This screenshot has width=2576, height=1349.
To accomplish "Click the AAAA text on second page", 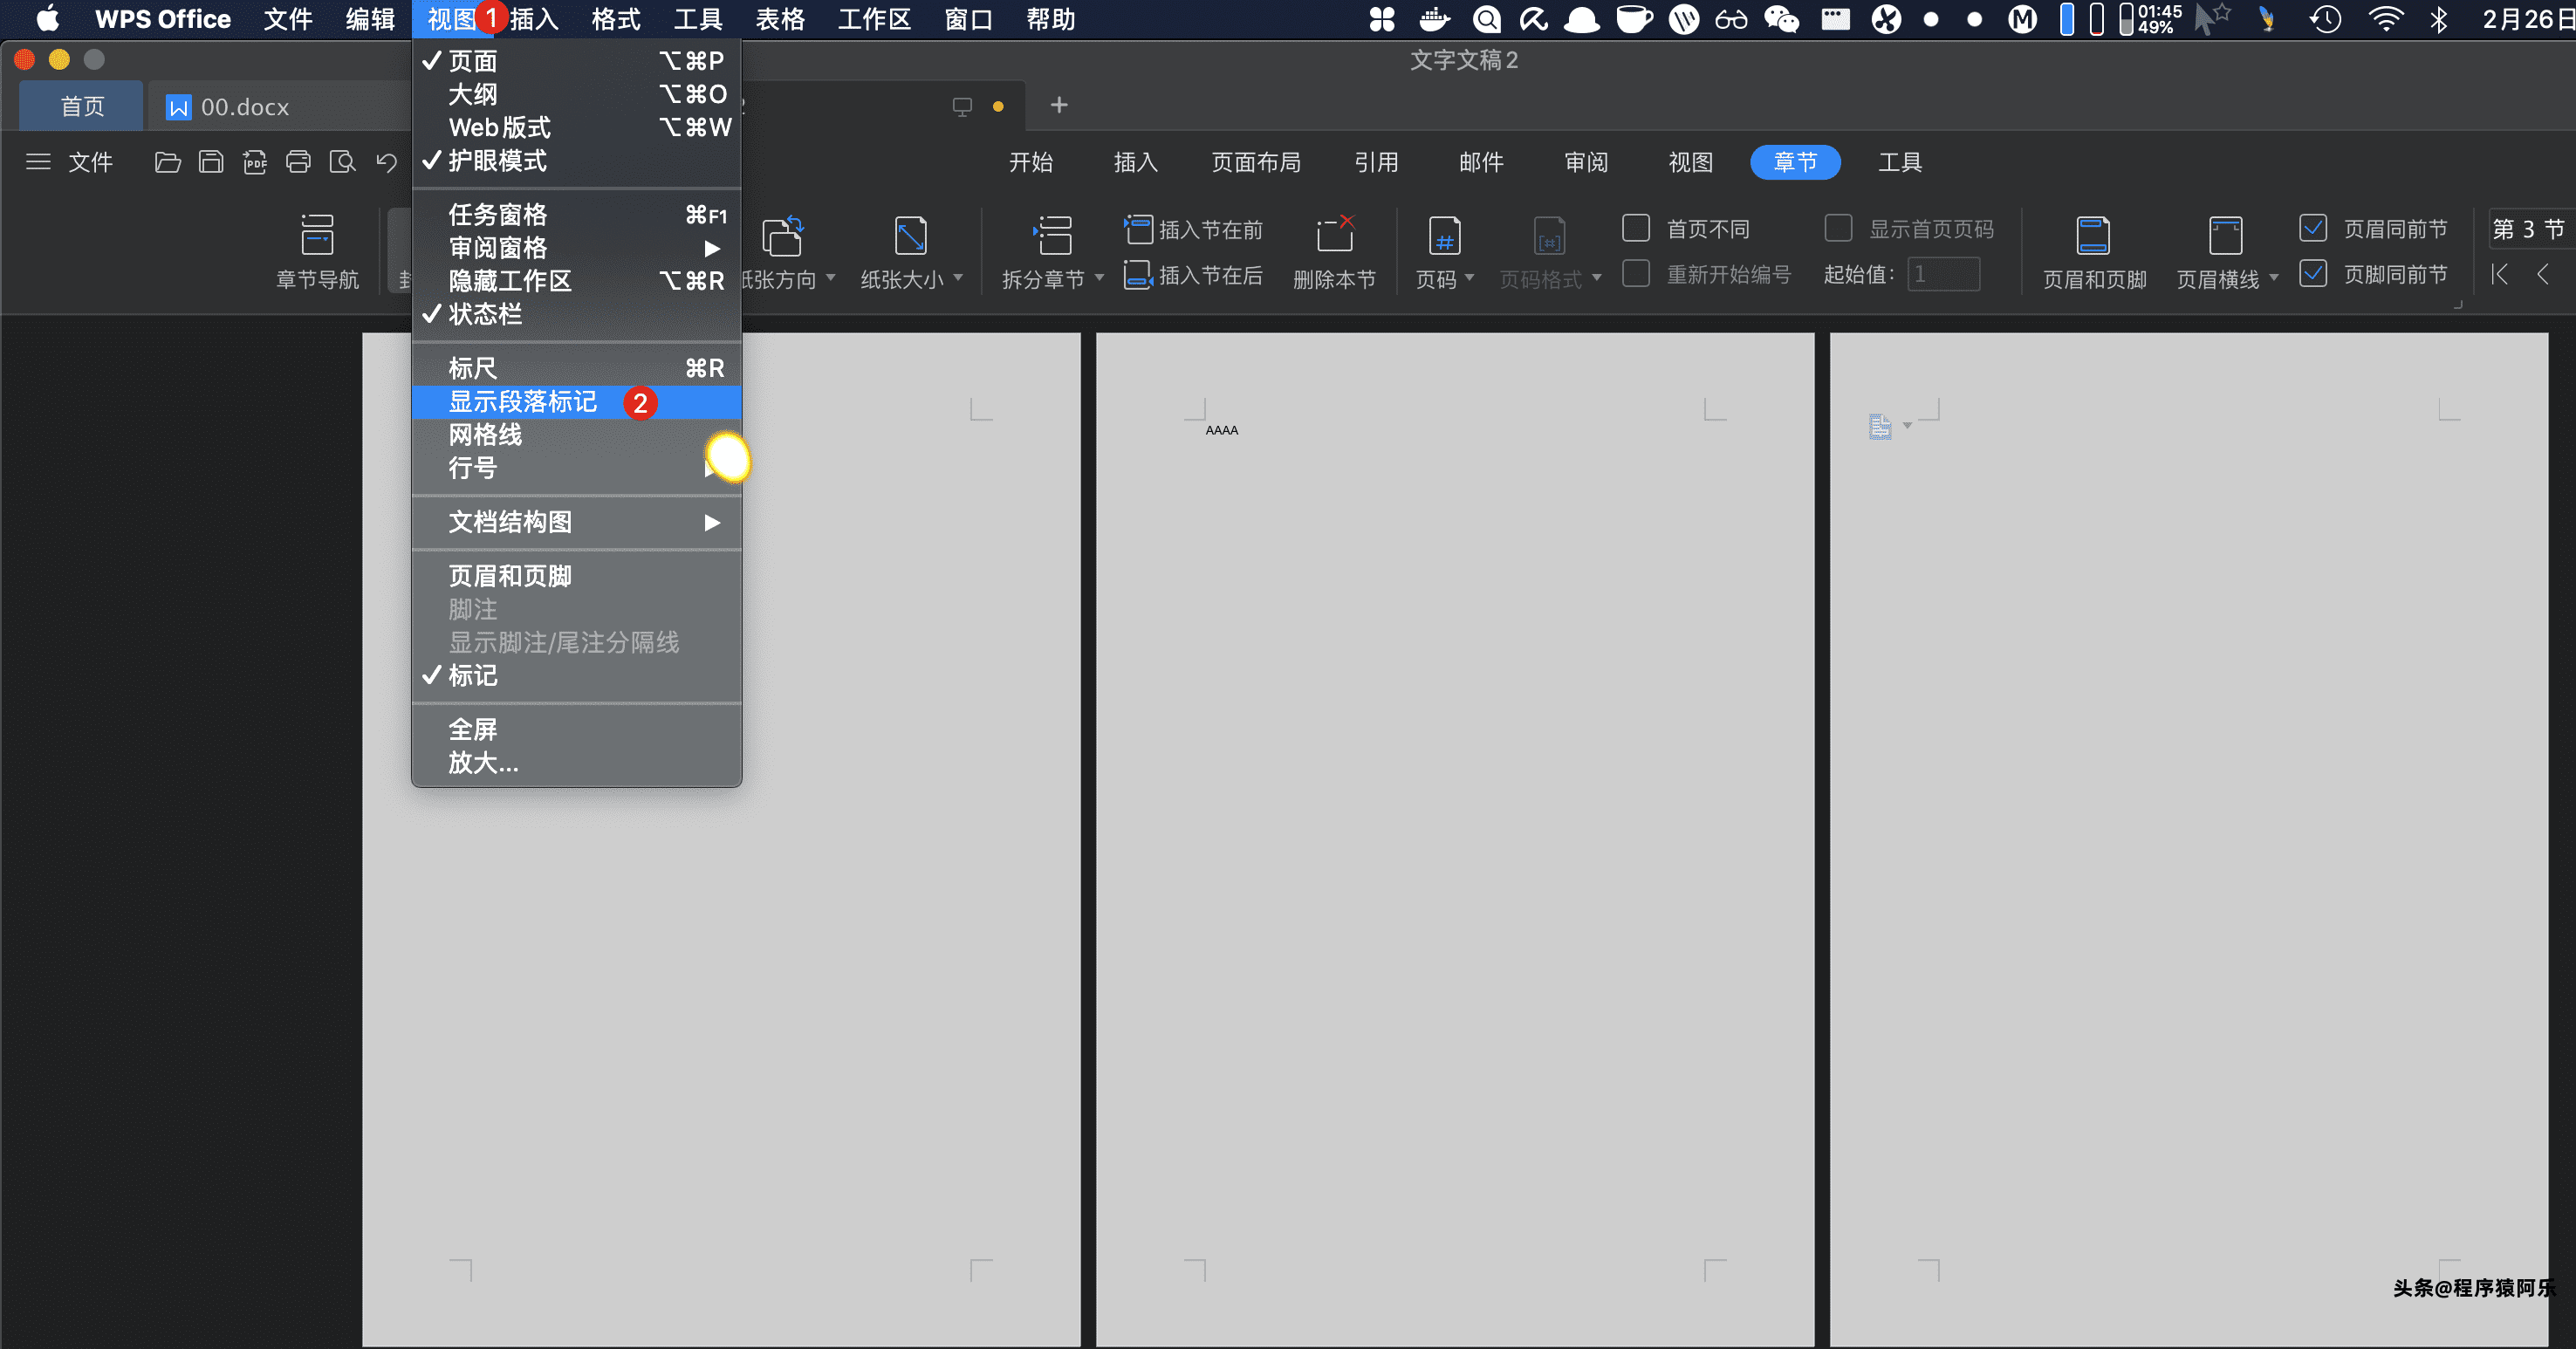I will (x=1221, y=430).
